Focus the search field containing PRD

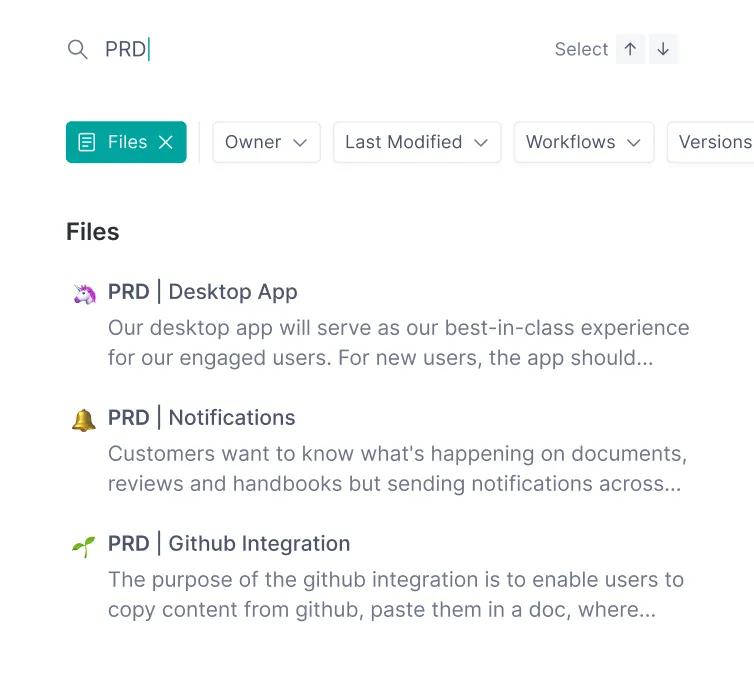[300, 49]
